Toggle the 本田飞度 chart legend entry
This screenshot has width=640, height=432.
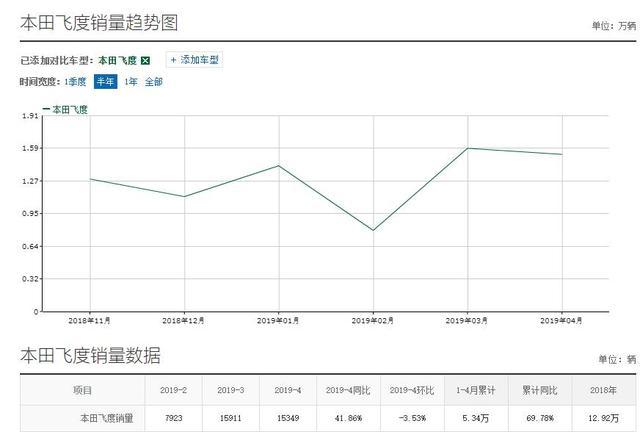[x=65, y=109]
